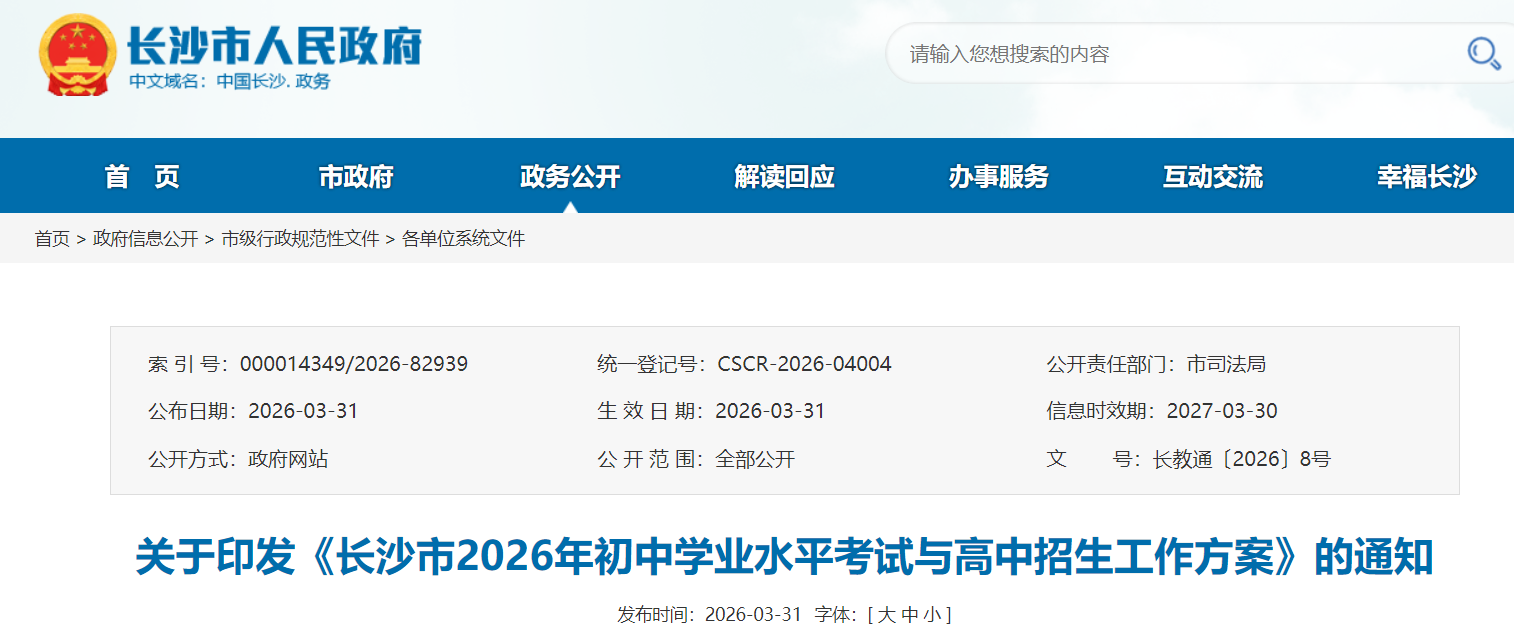The width and height of the screenshot is (1514, 639).
Task: Open 办事服务 in the navigation bar
Action: point(998,177)
